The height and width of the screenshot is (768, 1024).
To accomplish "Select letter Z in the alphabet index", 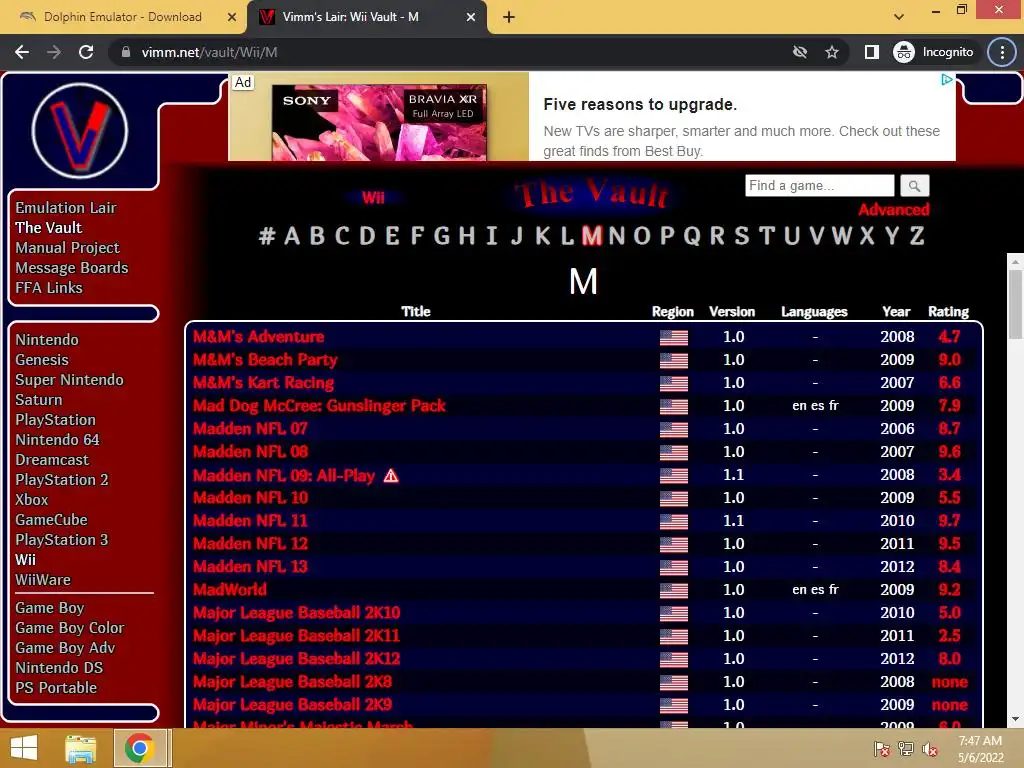I will click(917, 236).
